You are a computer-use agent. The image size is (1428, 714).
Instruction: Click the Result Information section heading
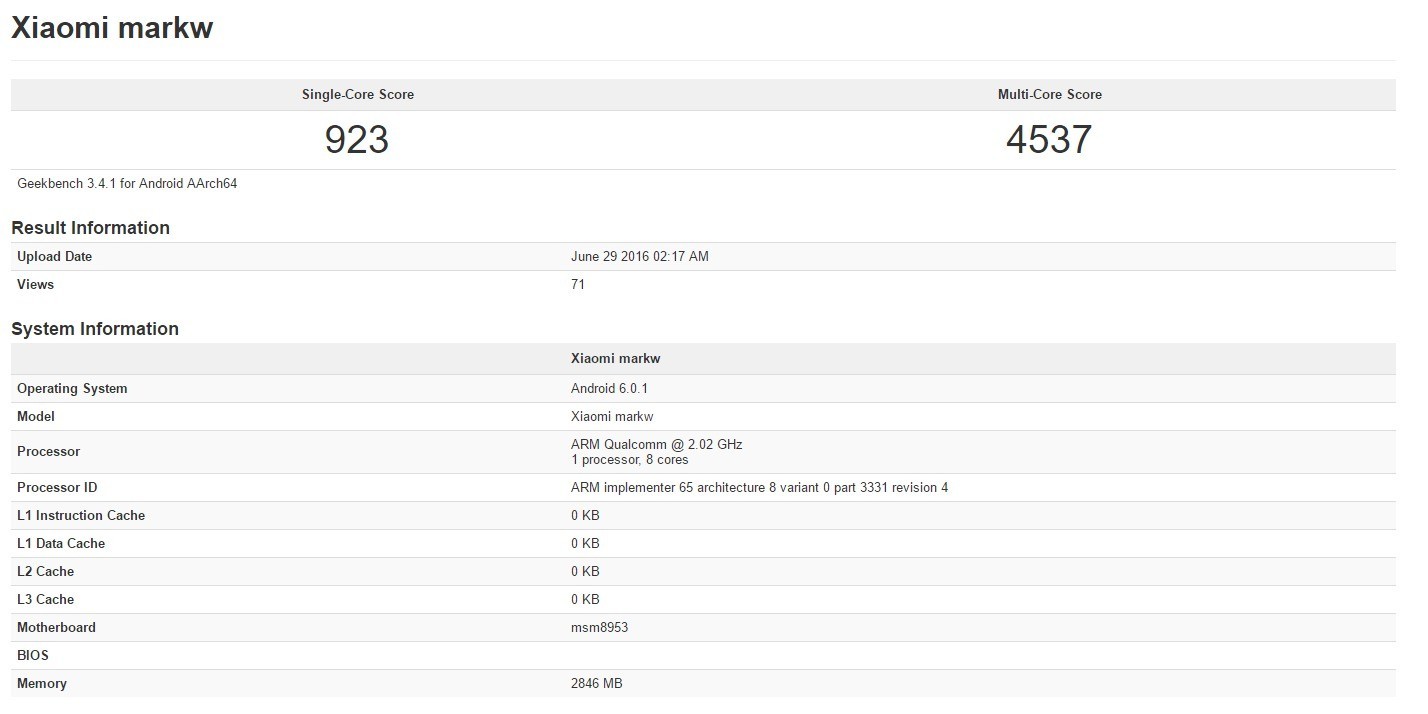90,228
